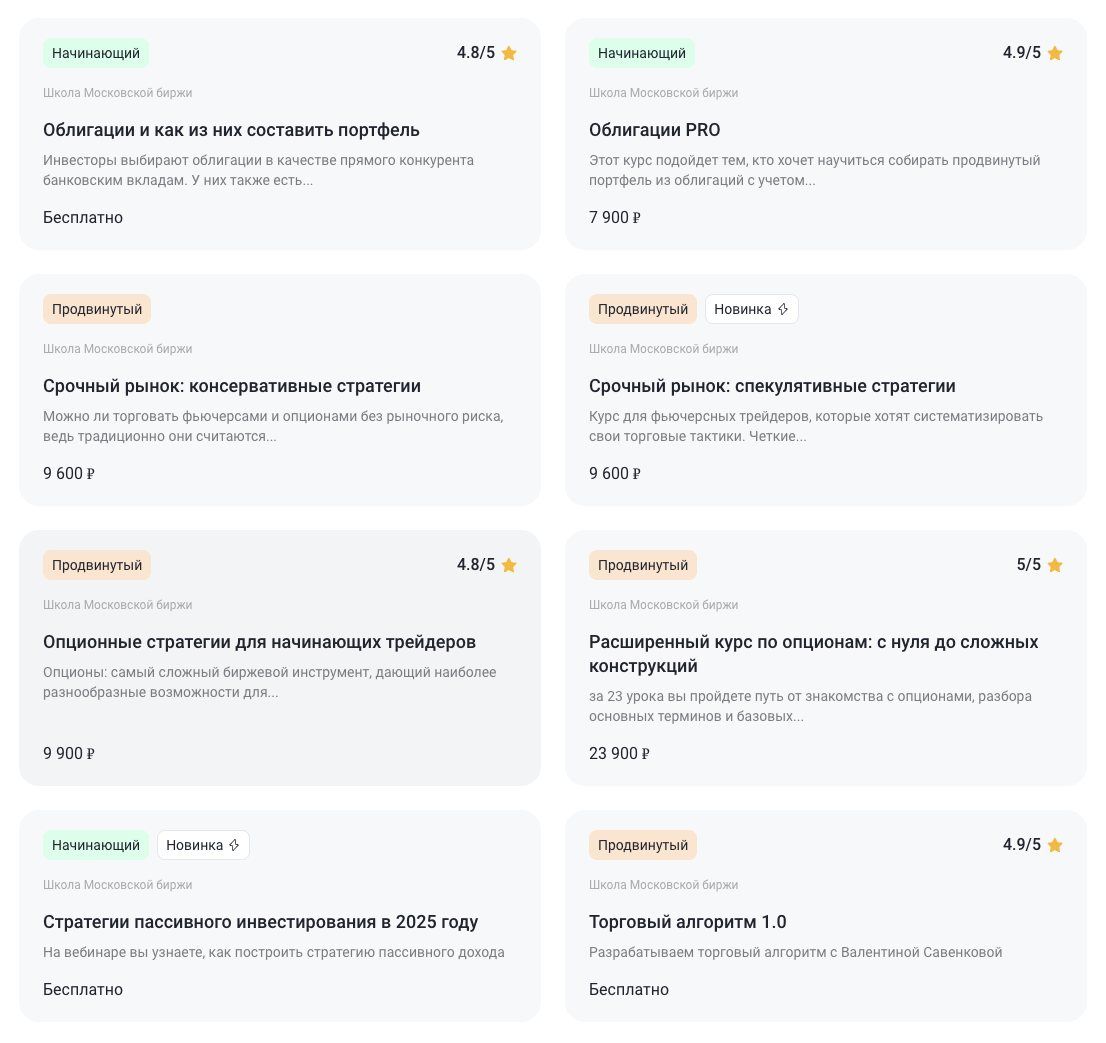Viewport: 1106px width, 1043px height.
Task: Click star rating on Опционные стратегии card
Action: 508,565
